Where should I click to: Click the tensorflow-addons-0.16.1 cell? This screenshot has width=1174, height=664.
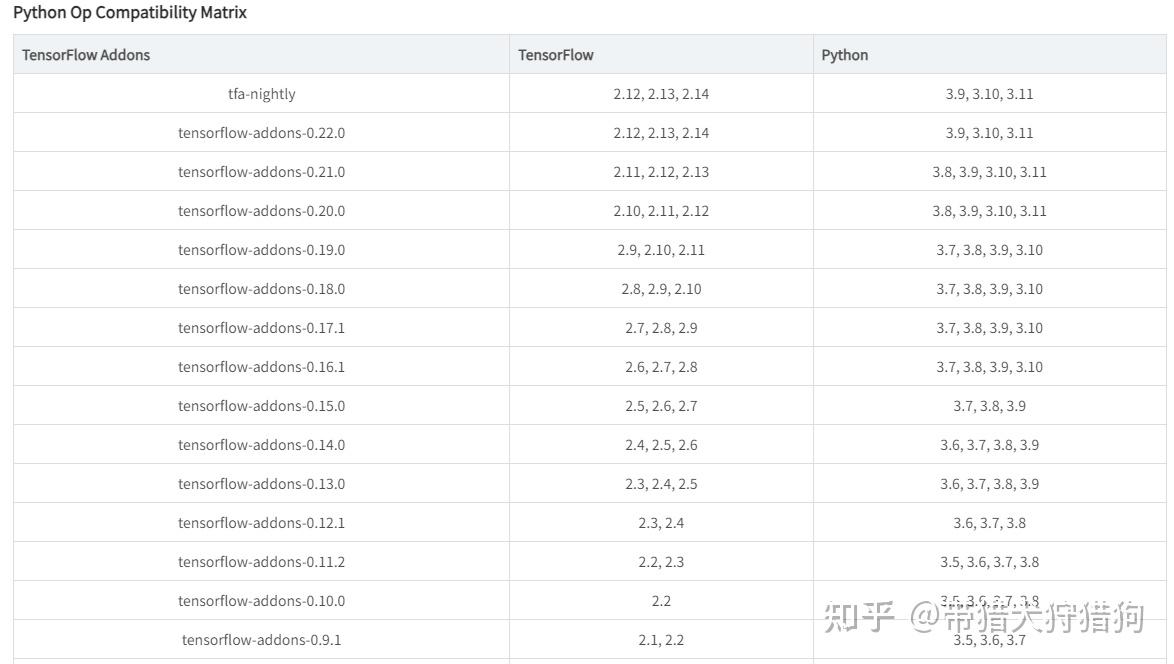pos(261,367)
